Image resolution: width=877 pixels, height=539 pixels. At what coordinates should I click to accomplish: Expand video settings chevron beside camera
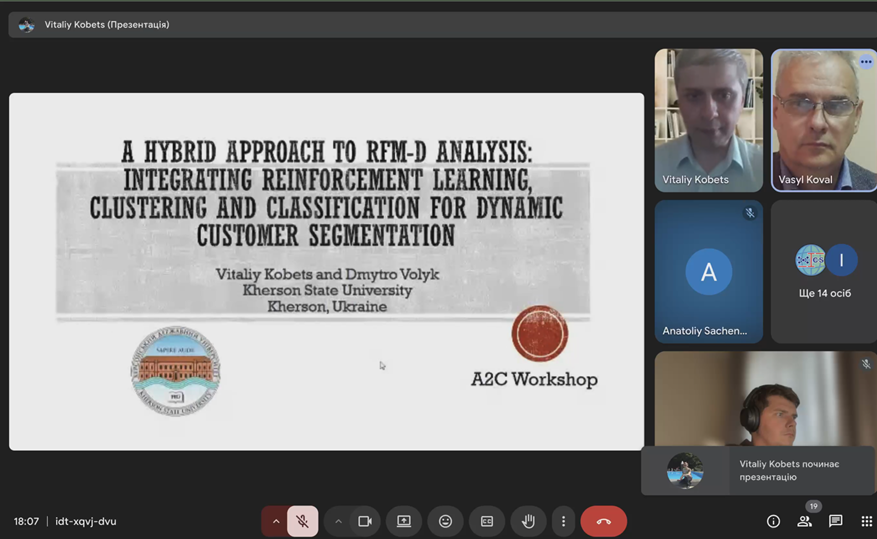point(338,521)
